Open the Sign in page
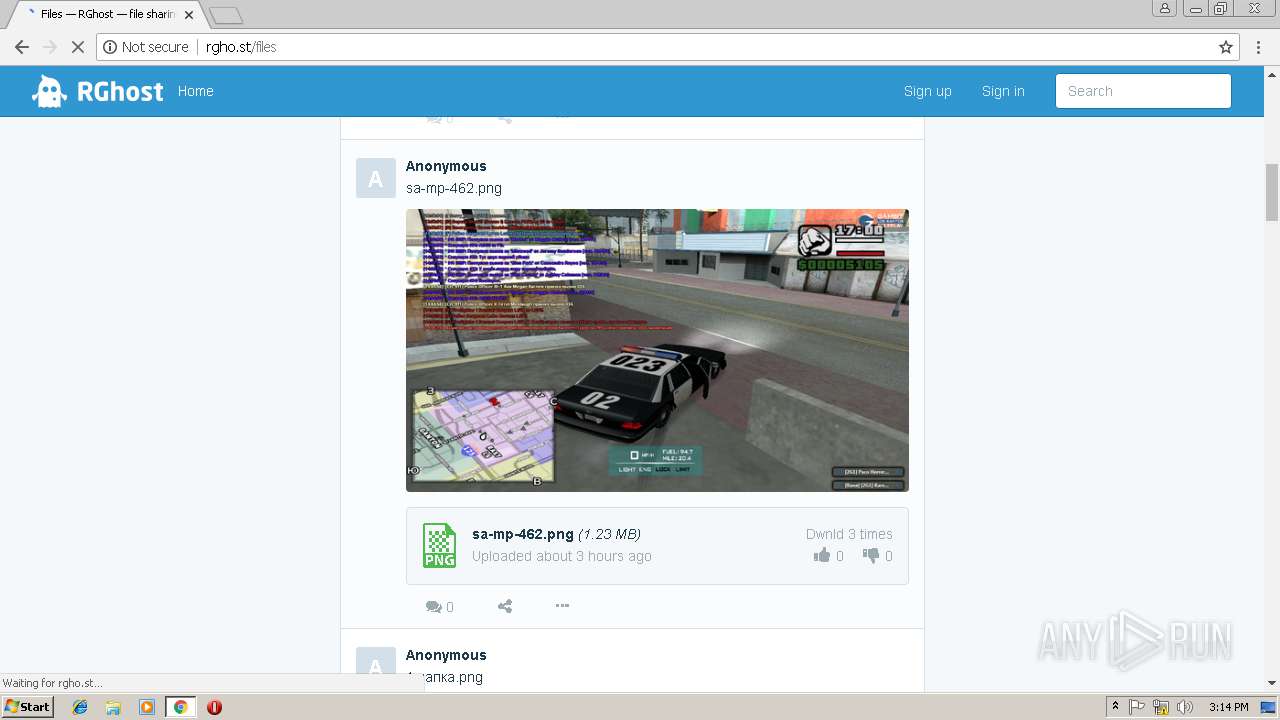The height and width of the screenshot is (720, 1280). coord(1003,91)
